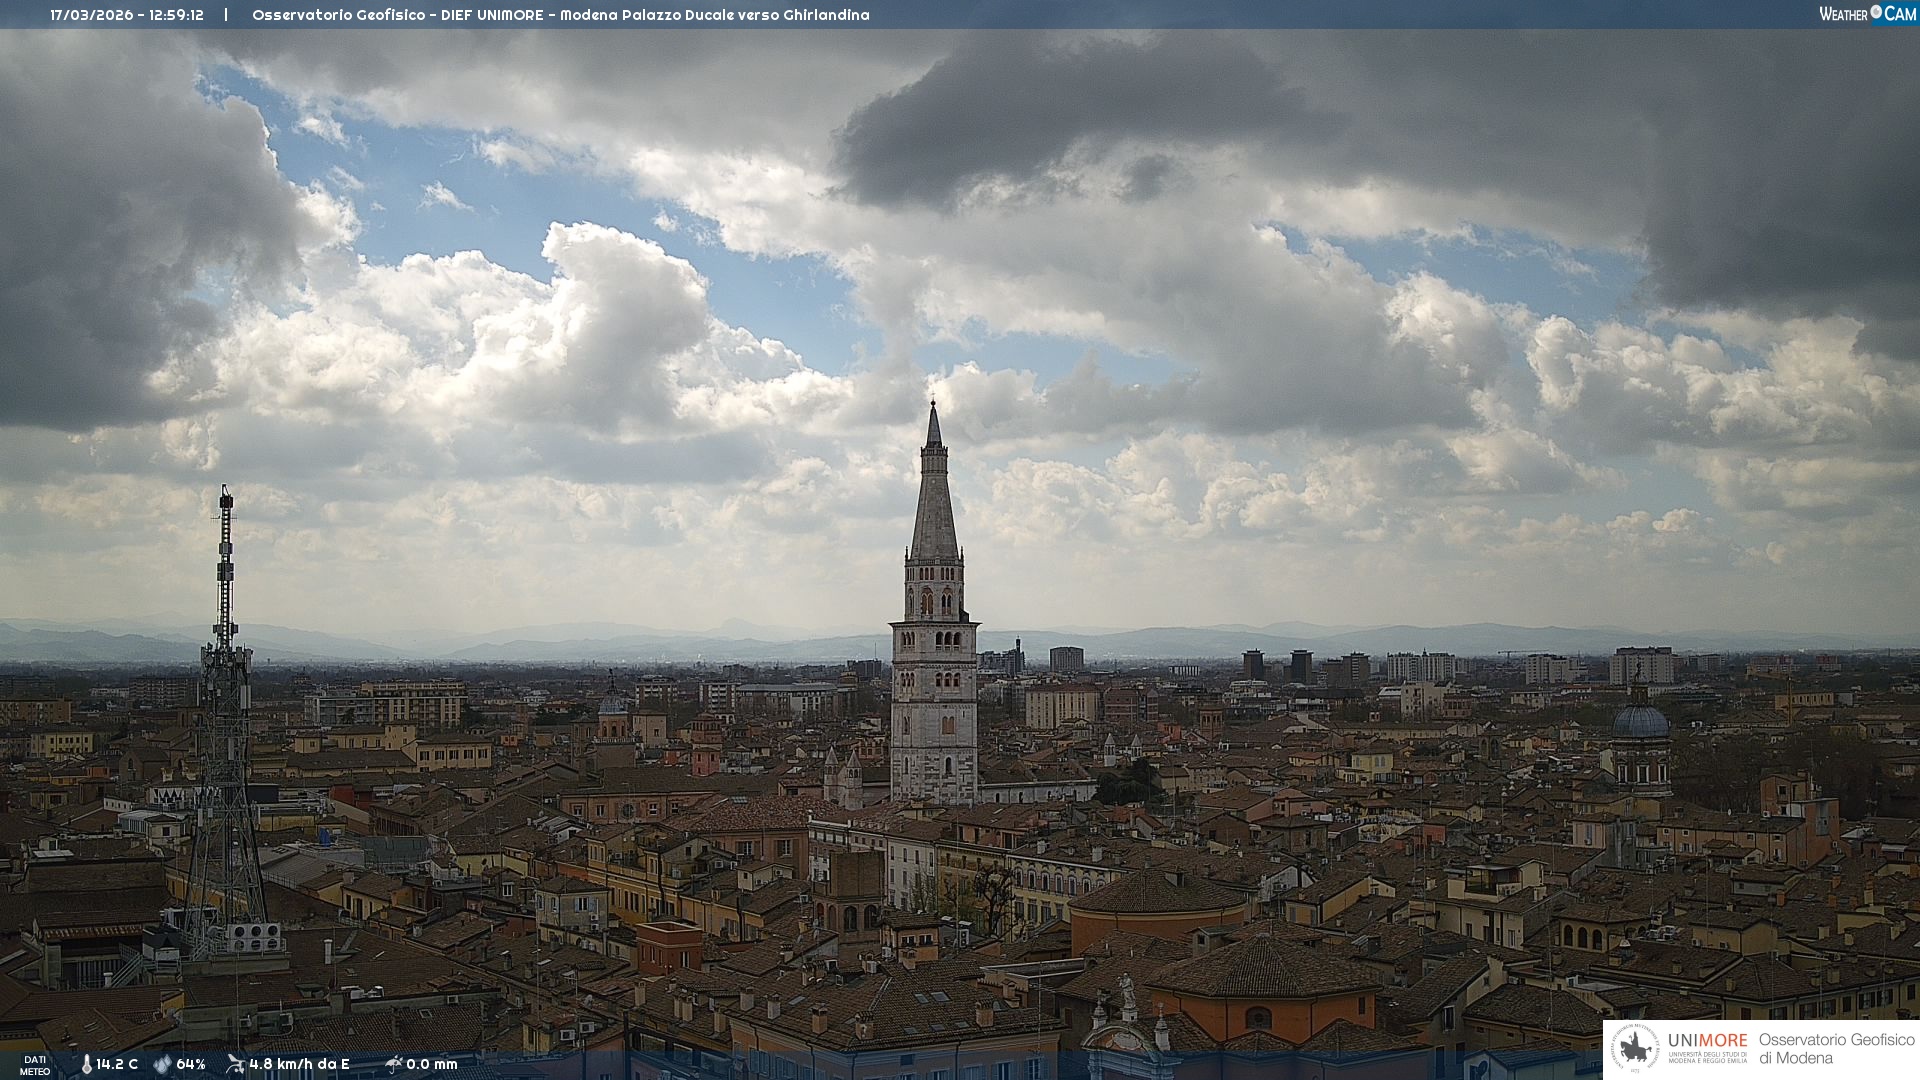This screenshot has width=1920, height=1080.
Task: Click the UNIMORE horseman seal emblem
Action: click(x=1635, y=1049)
